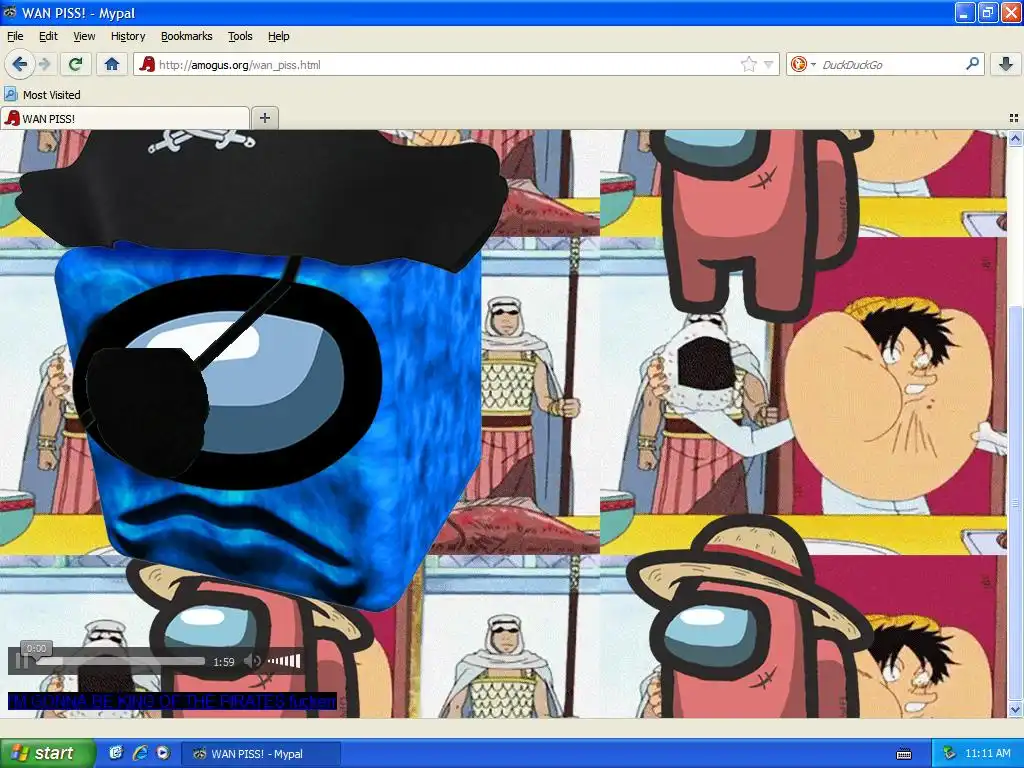Screen dimensions: 1024x768
Task: Select the WAN PISS! tab
Action: 125,118
